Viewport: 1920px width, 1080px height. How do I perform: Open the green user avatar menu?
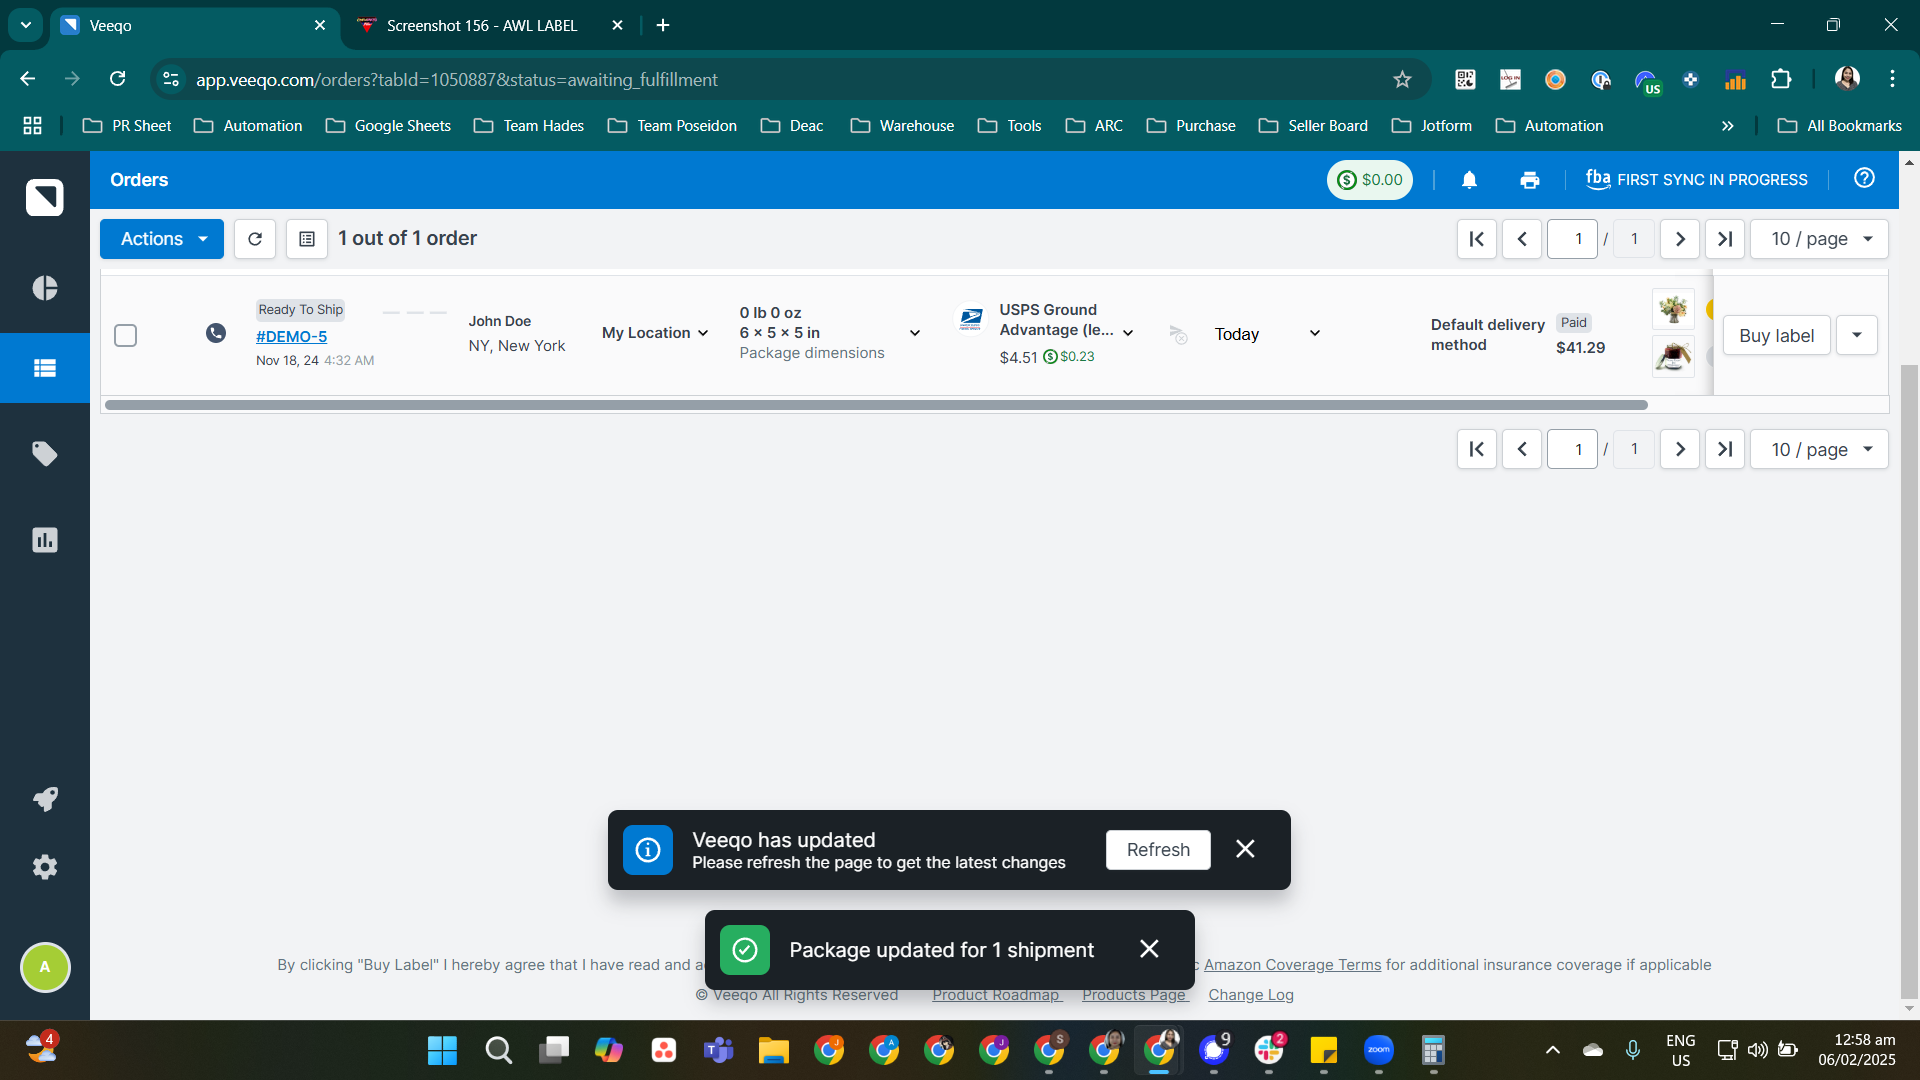45,967
